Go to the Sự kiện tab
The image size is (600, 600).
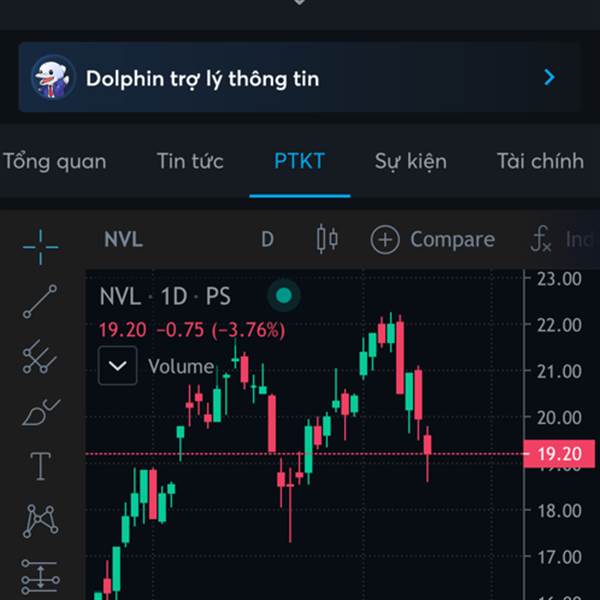click(410, 161)
